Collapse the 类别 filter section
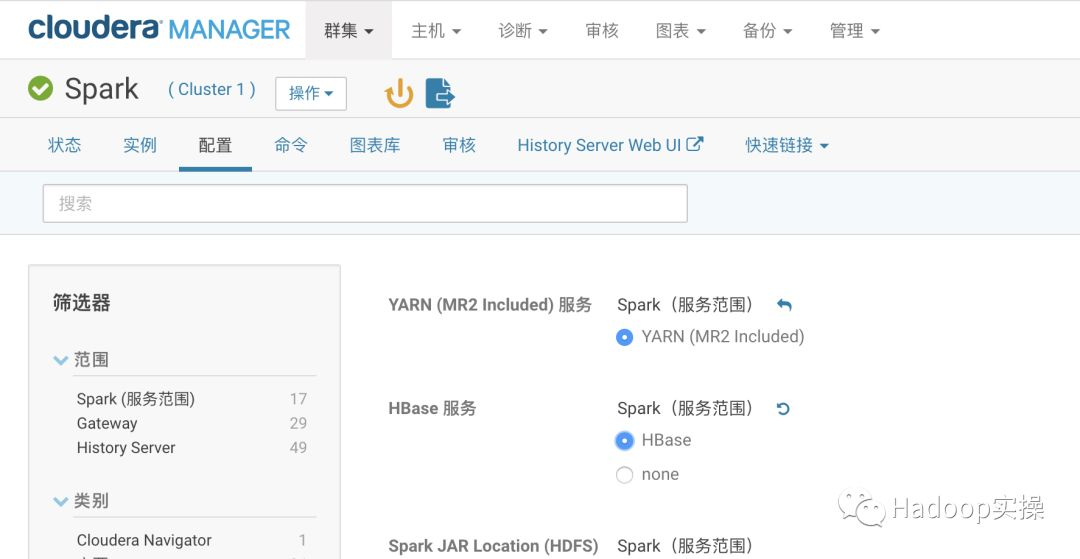Screen dimensions: 1080x559 [x=61, y=501]
